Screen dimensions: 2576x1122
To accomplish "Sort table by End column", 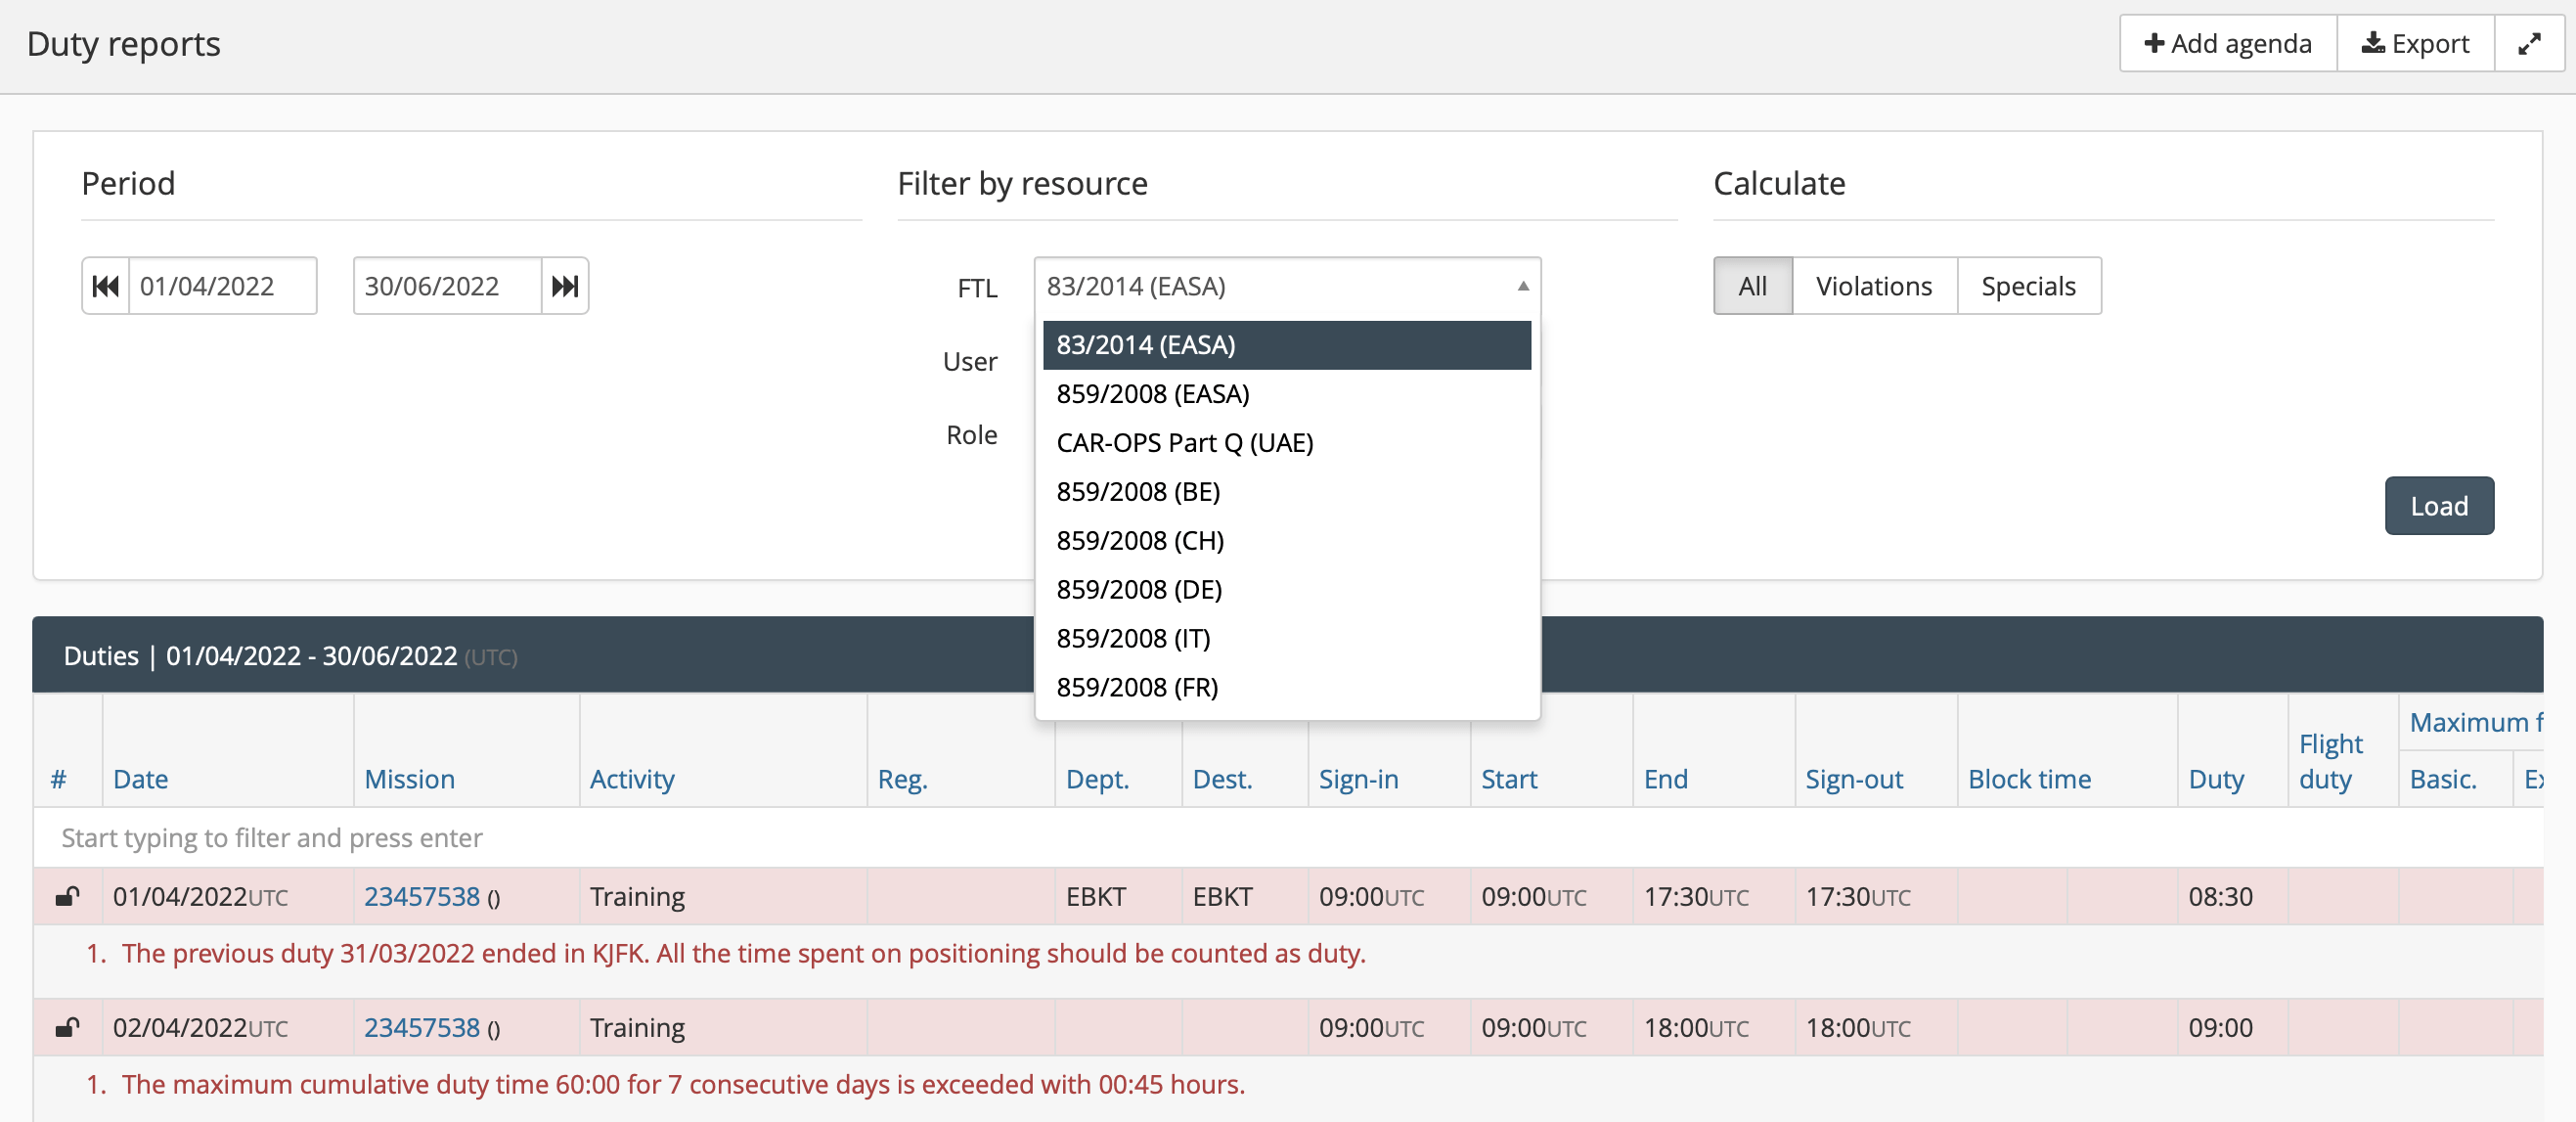I will coord(1665,779).
